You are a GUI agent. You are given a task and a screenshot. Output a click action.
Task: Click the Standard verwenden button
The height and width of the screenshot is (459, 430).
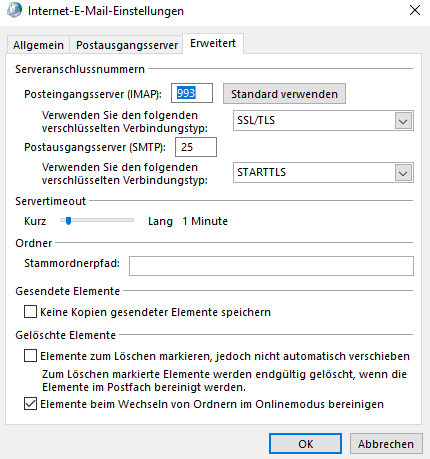click(x=284, y=94)
